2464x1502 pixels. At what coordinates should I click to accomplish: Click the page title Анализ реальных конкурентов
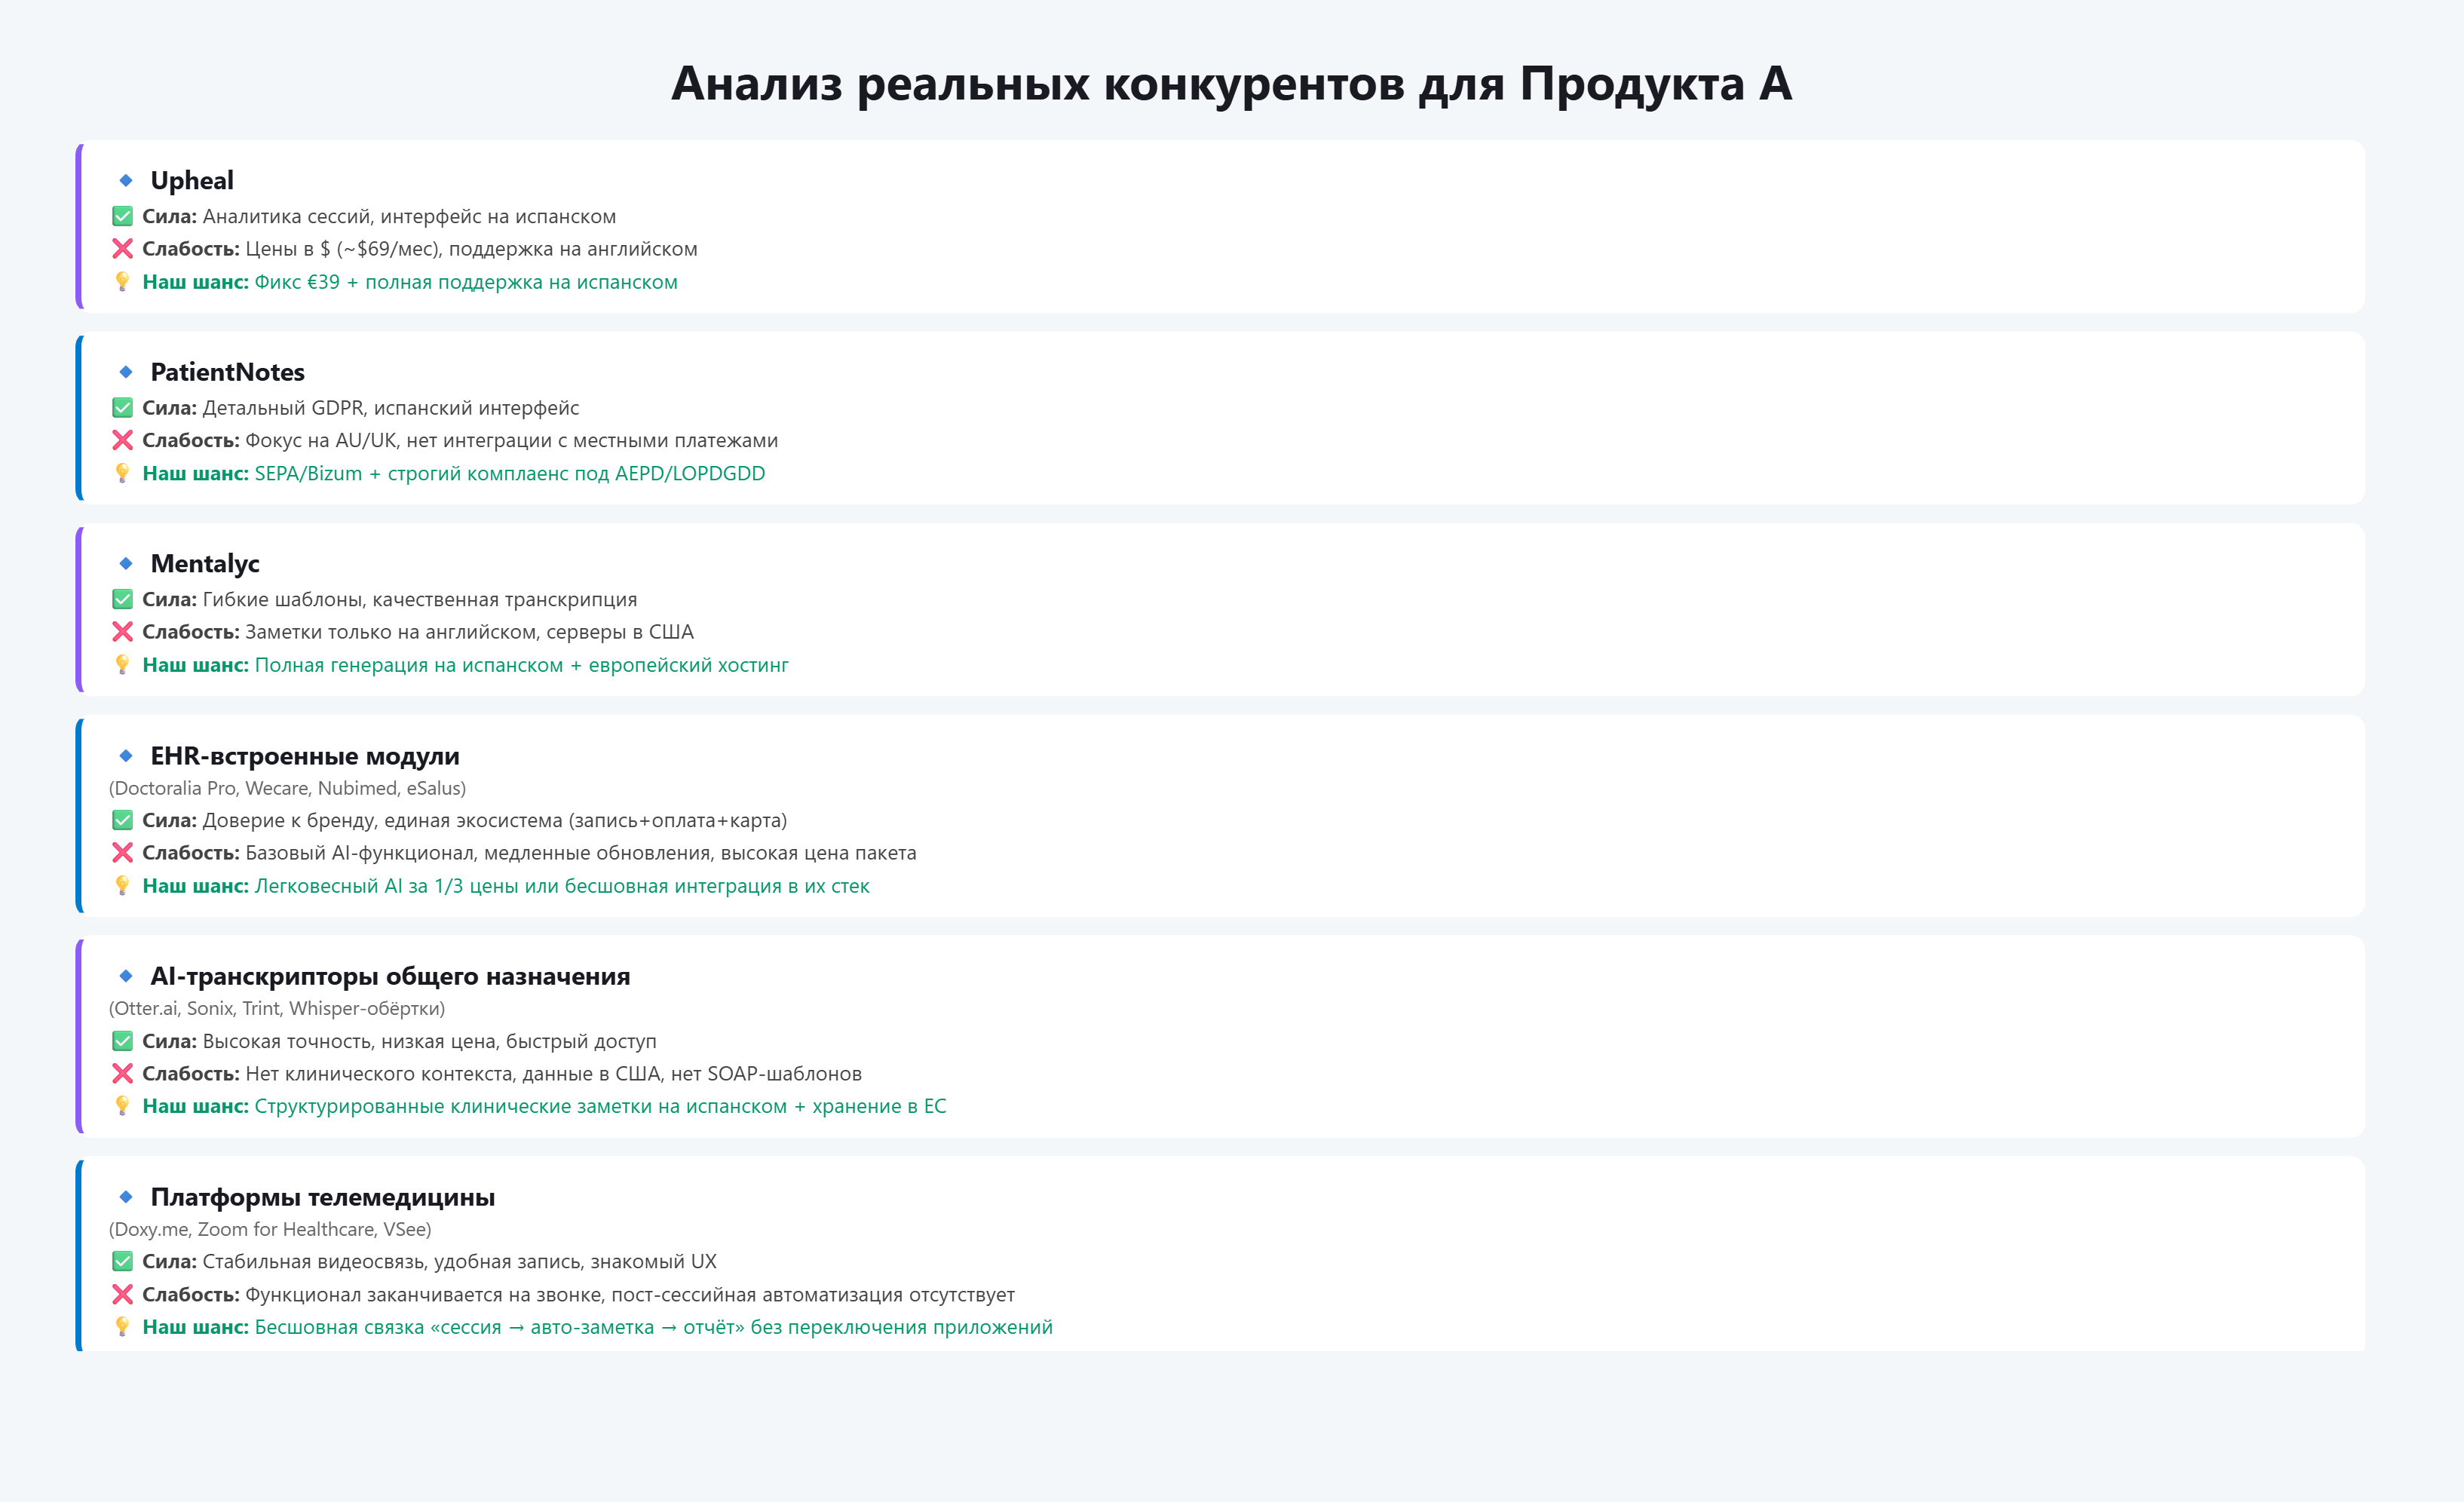pos(1231,84)
